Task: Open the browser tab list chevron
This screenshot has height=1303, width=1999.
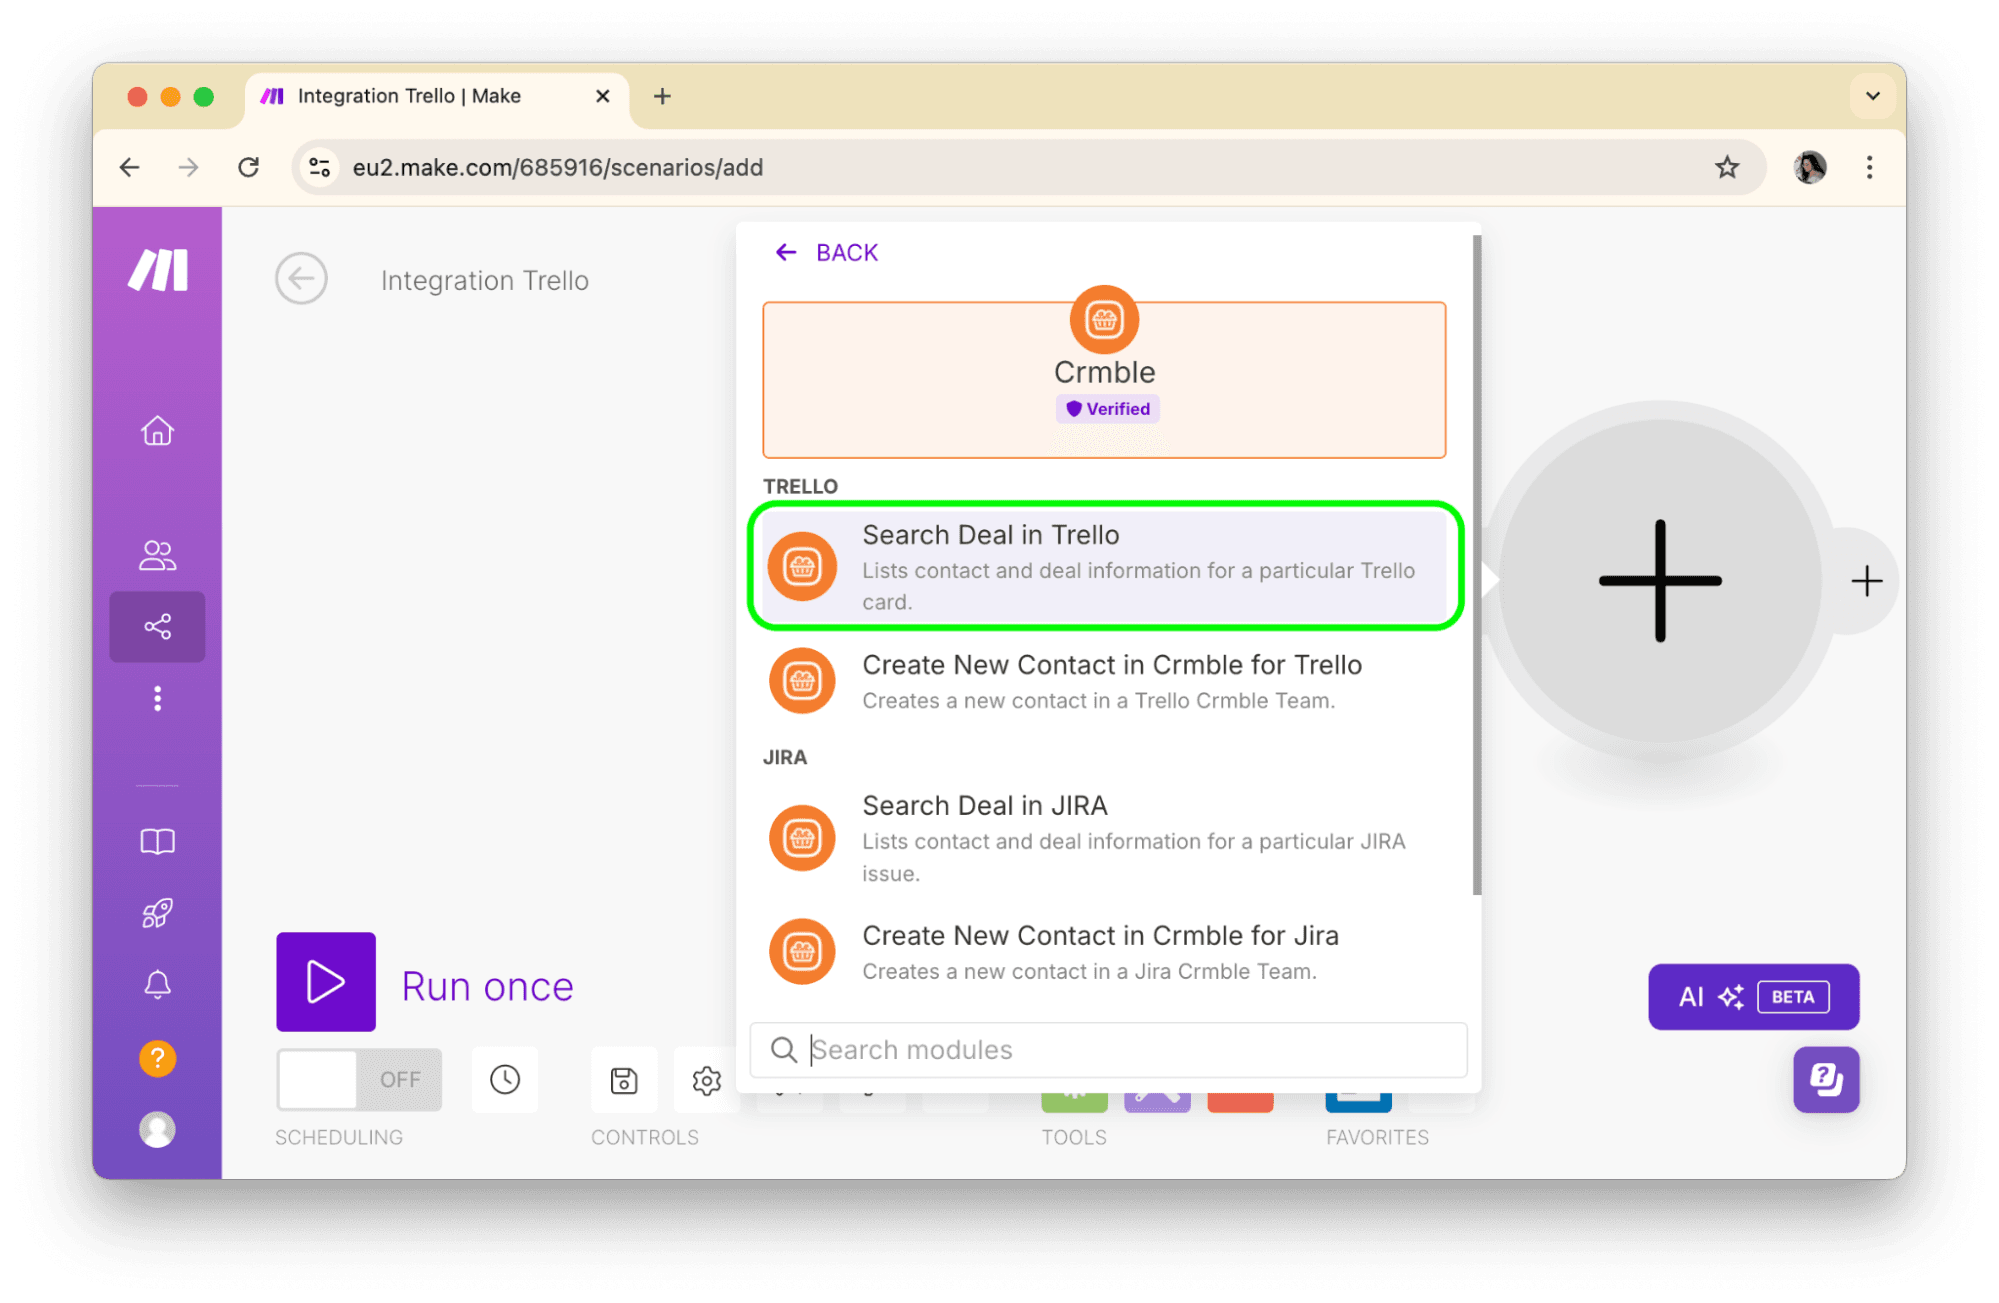Action: (1872, 96)
